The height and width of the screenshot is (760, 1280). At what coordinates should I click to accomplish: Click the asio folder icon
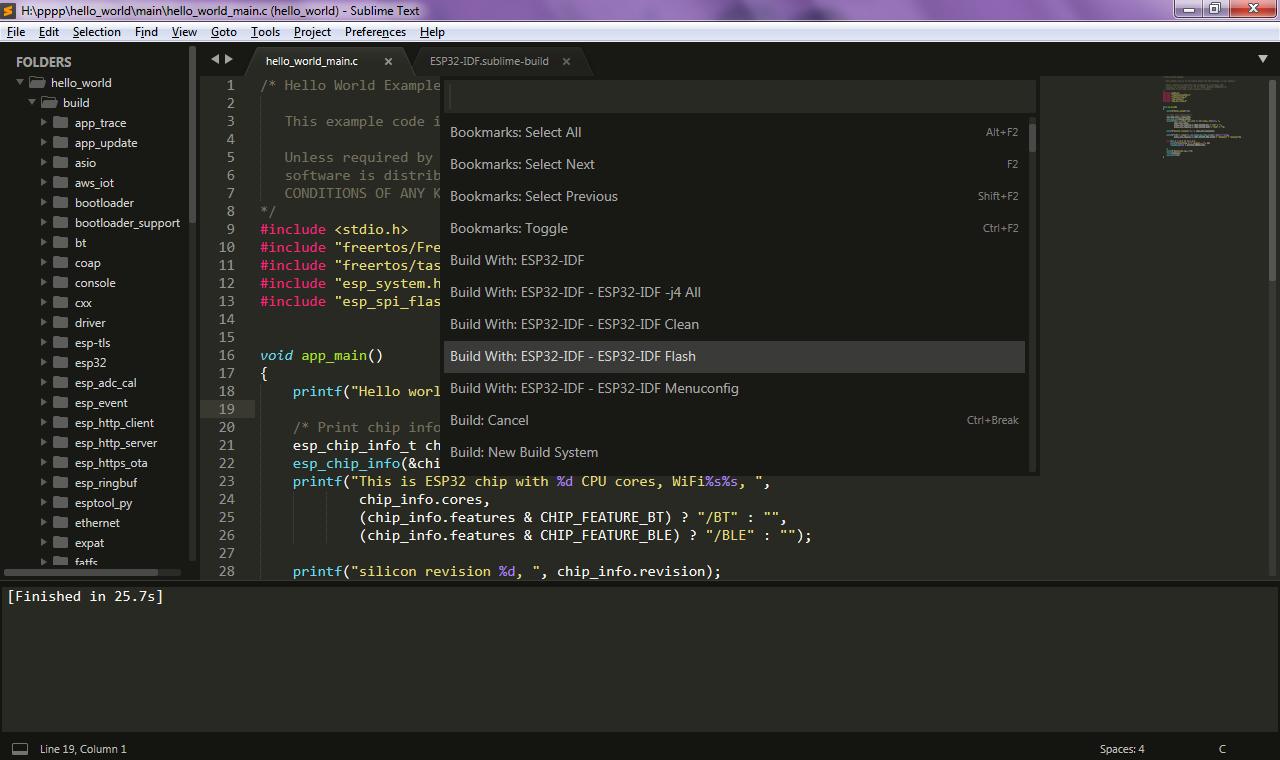pyautogui.click(x=60, y=163)
